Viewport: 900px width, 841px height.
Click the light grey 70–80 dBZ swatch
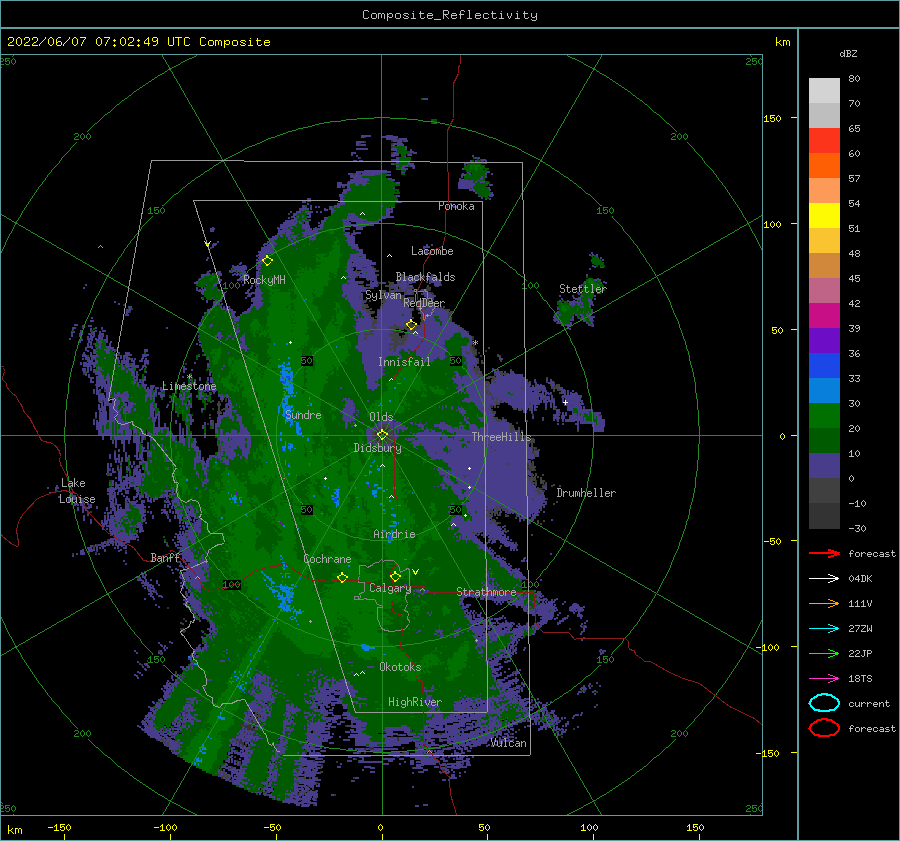click(824, 91)
